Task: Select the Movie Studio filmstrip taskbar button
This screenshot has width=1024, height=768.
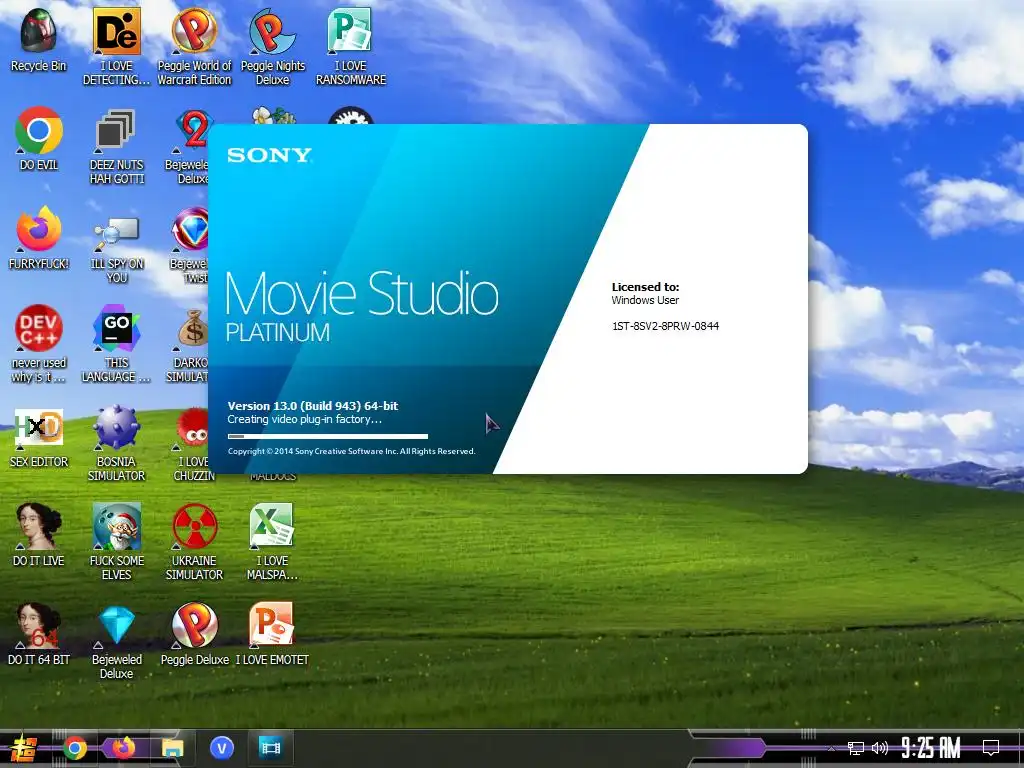Action: (270, 747)
